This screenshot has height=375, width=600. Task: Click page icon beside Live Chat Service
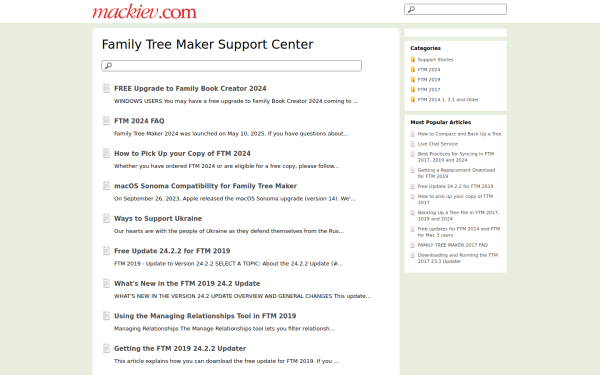tap(412, 144)
